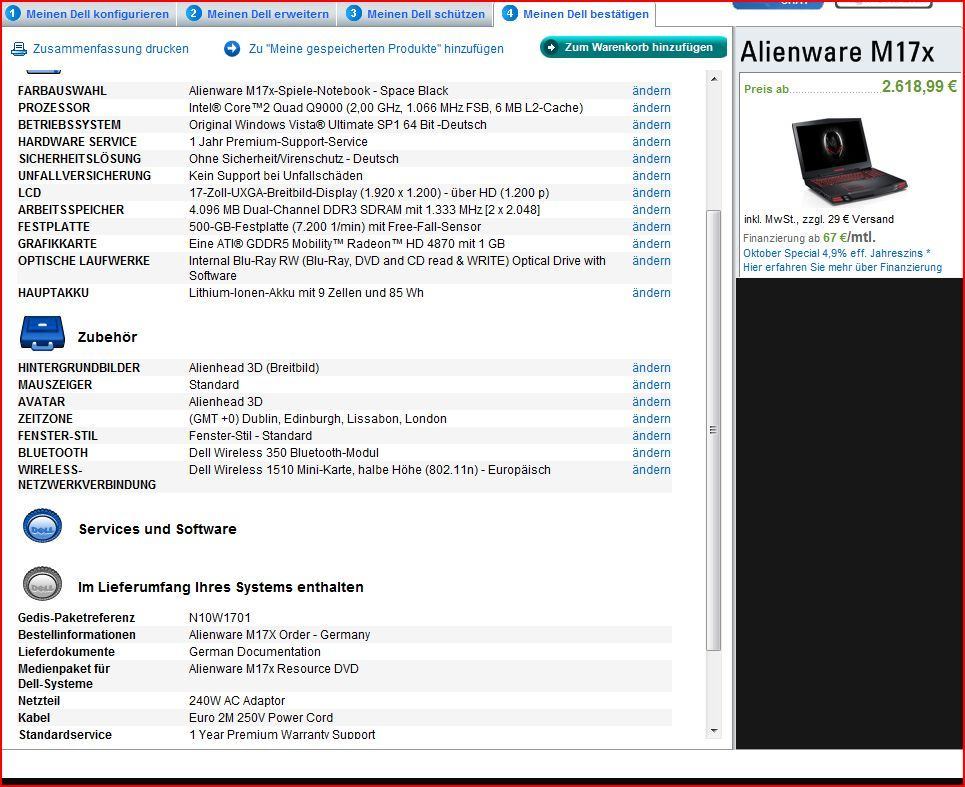Click Hier erfahren Sie mehr über Finanzierung
This screenshot has width=965, height=787.
click(x=843, y=267)
